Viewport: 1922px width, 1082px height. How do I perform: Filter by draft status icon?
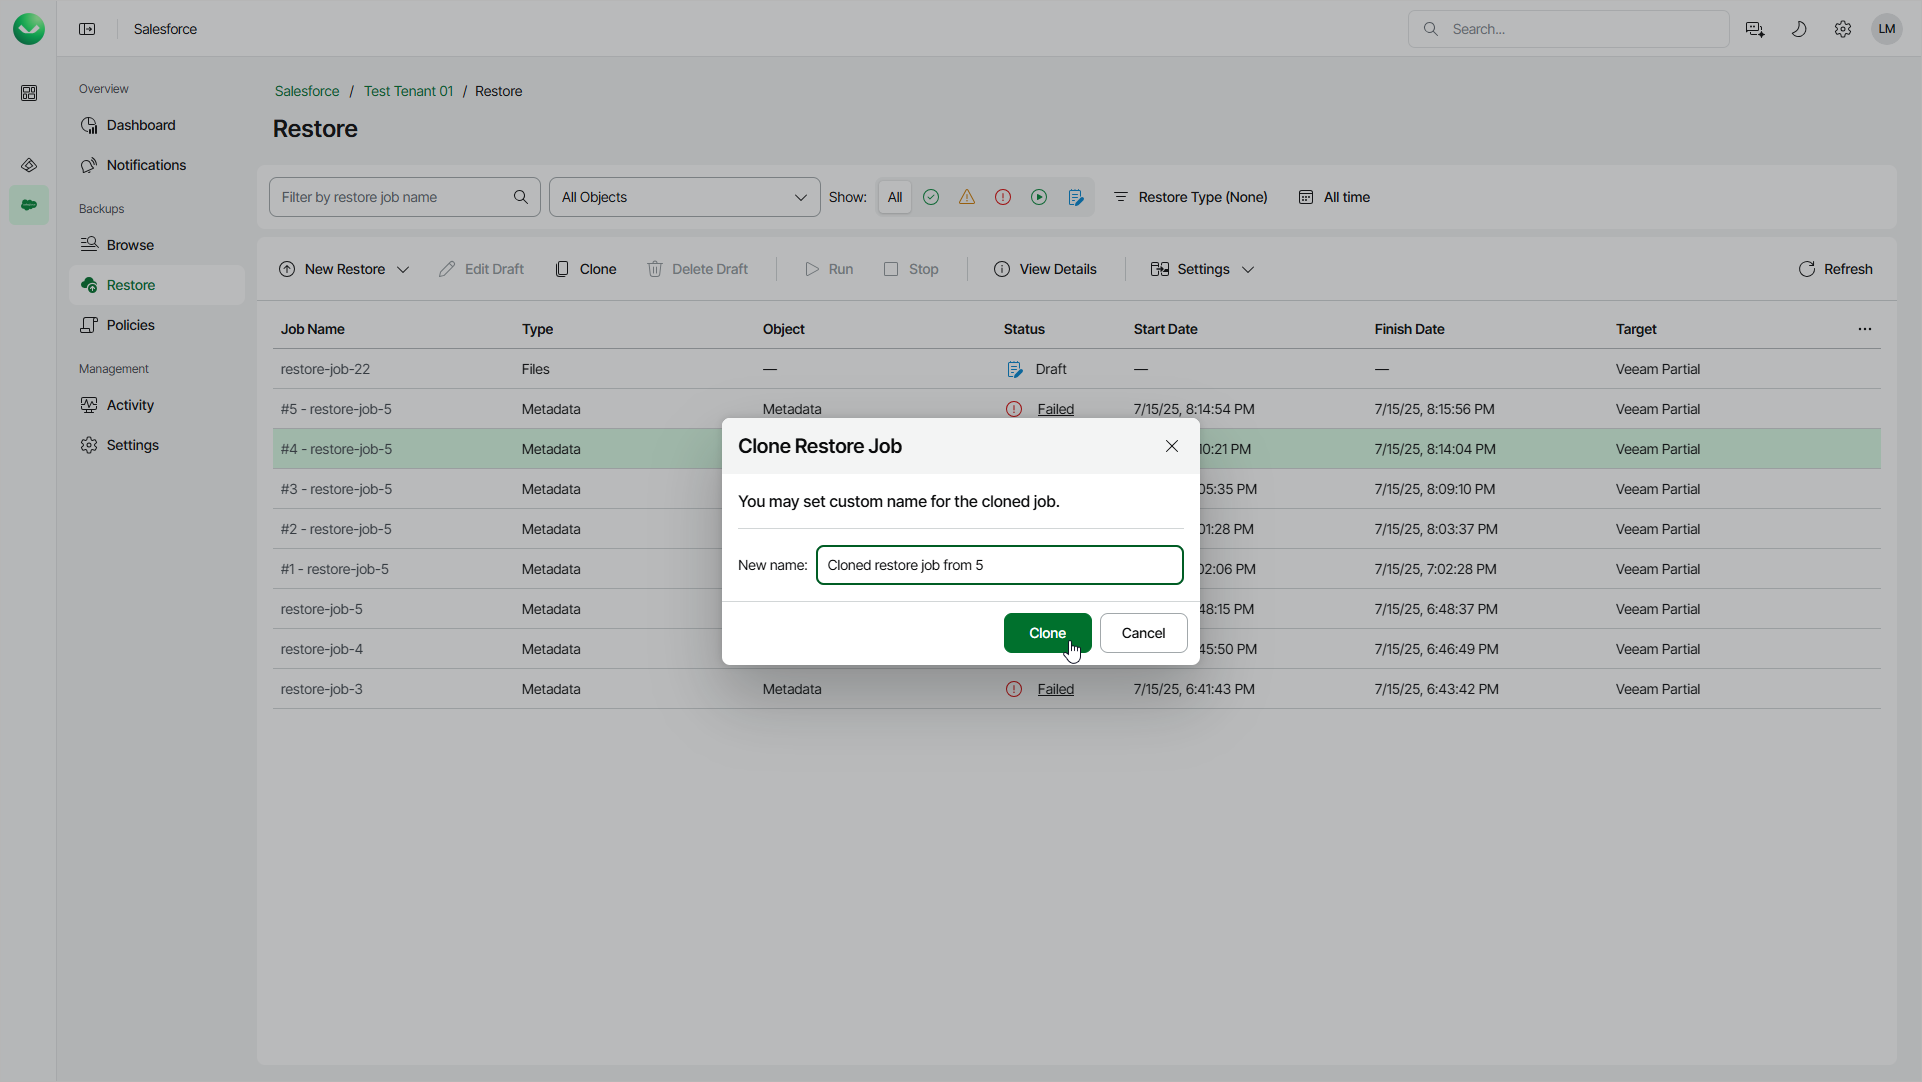[1076, 197]
